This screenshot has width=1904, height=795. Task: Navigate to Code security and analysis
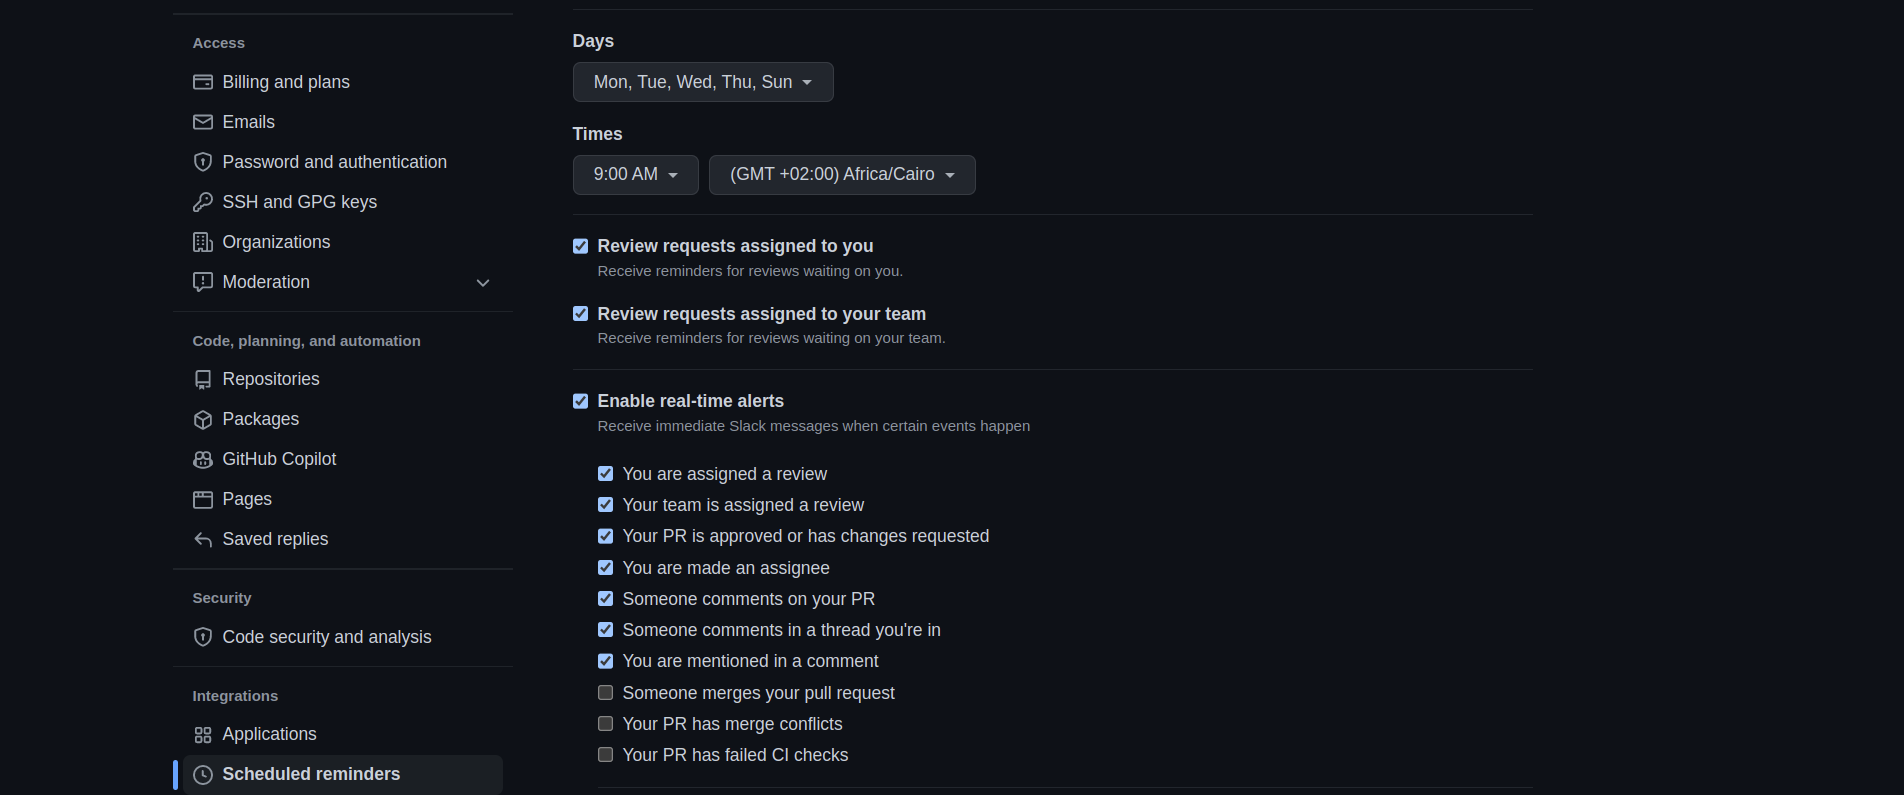point(326,637)
